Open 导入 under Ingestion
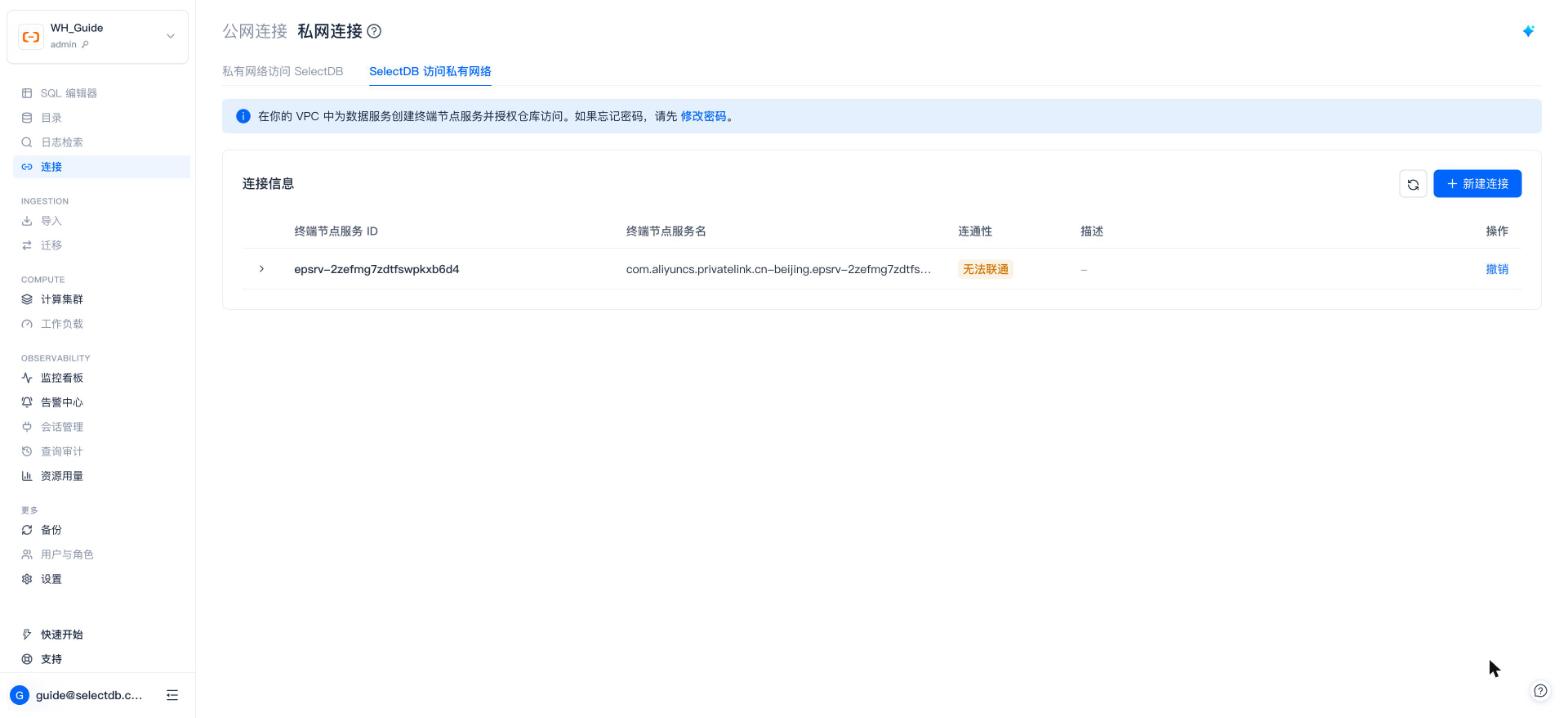Screen dimensions: 1568x718 [51, 221]
